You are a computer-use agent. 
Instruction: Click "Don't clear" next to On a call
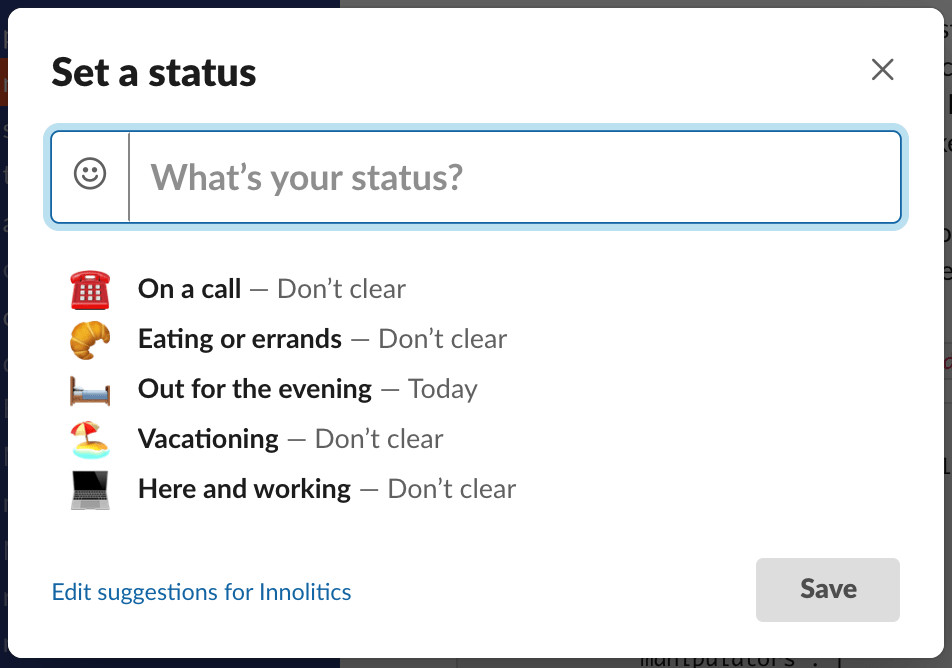click(342, 290)
